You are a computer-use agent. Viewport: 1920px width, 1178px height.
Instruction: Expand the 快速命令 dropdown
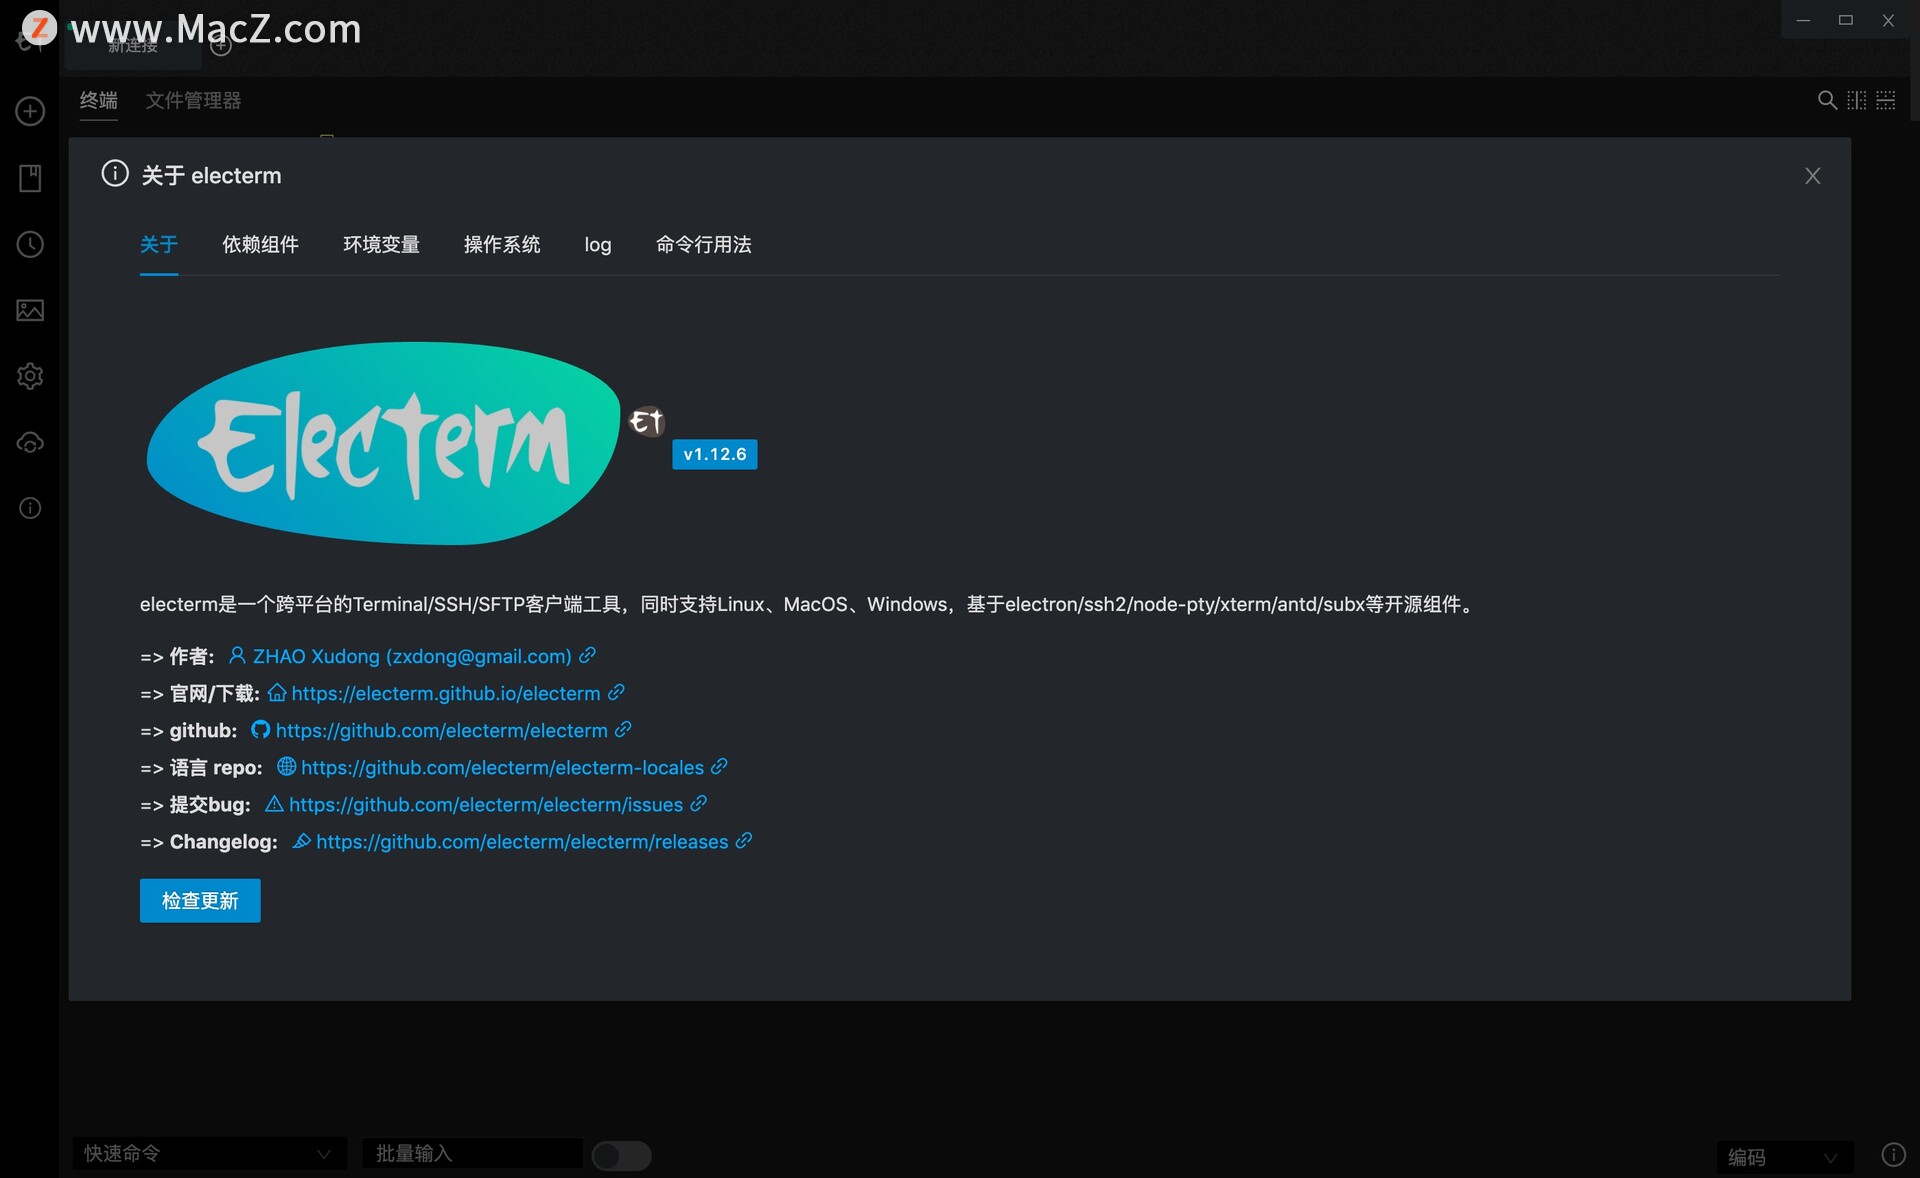209,1154
